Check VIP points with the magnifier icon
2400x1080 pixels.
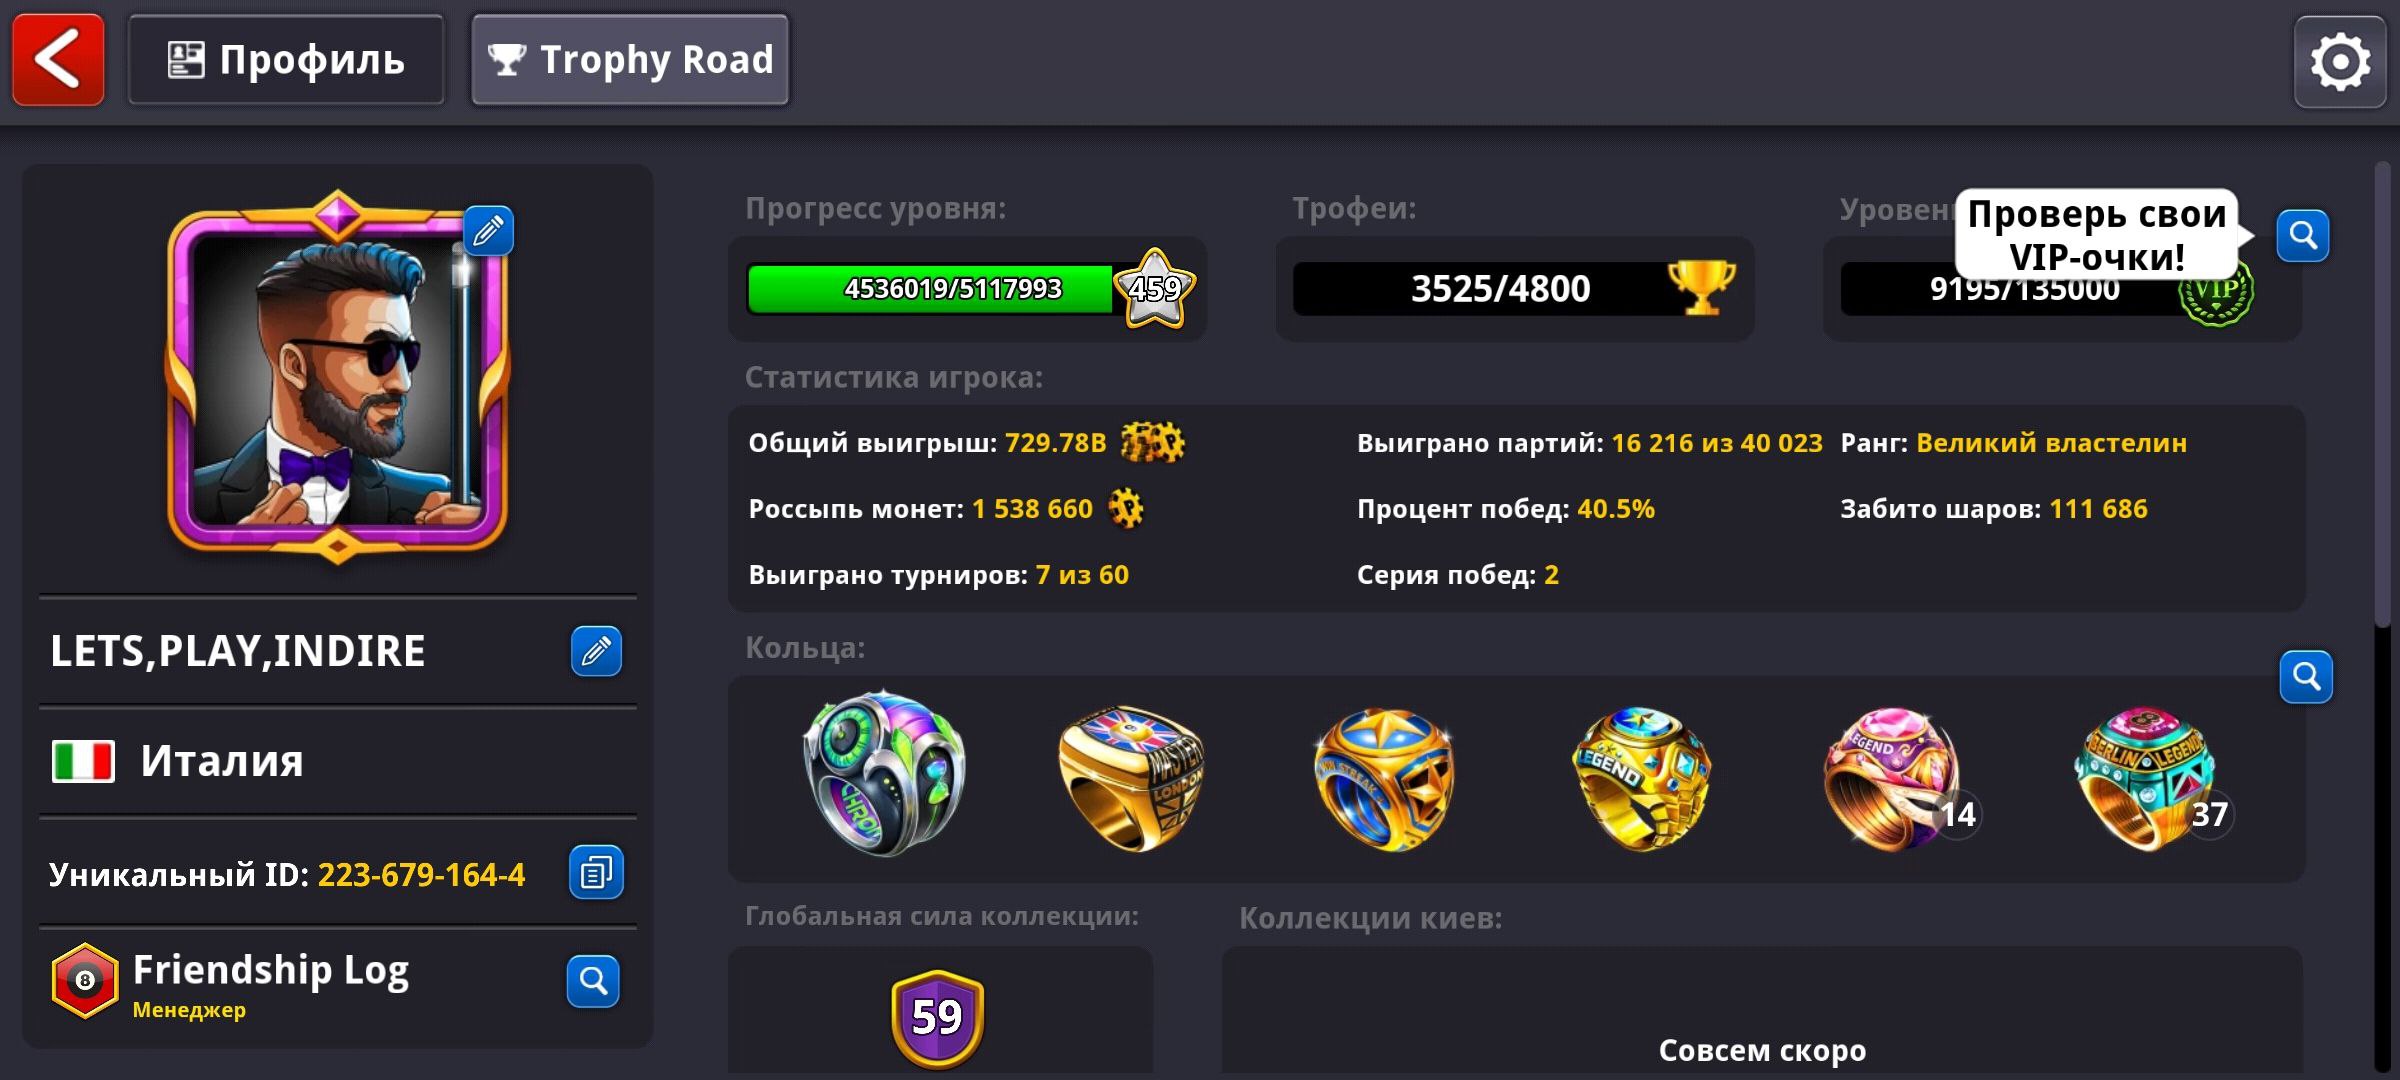pyautogui.click(x=2303, y=236)
